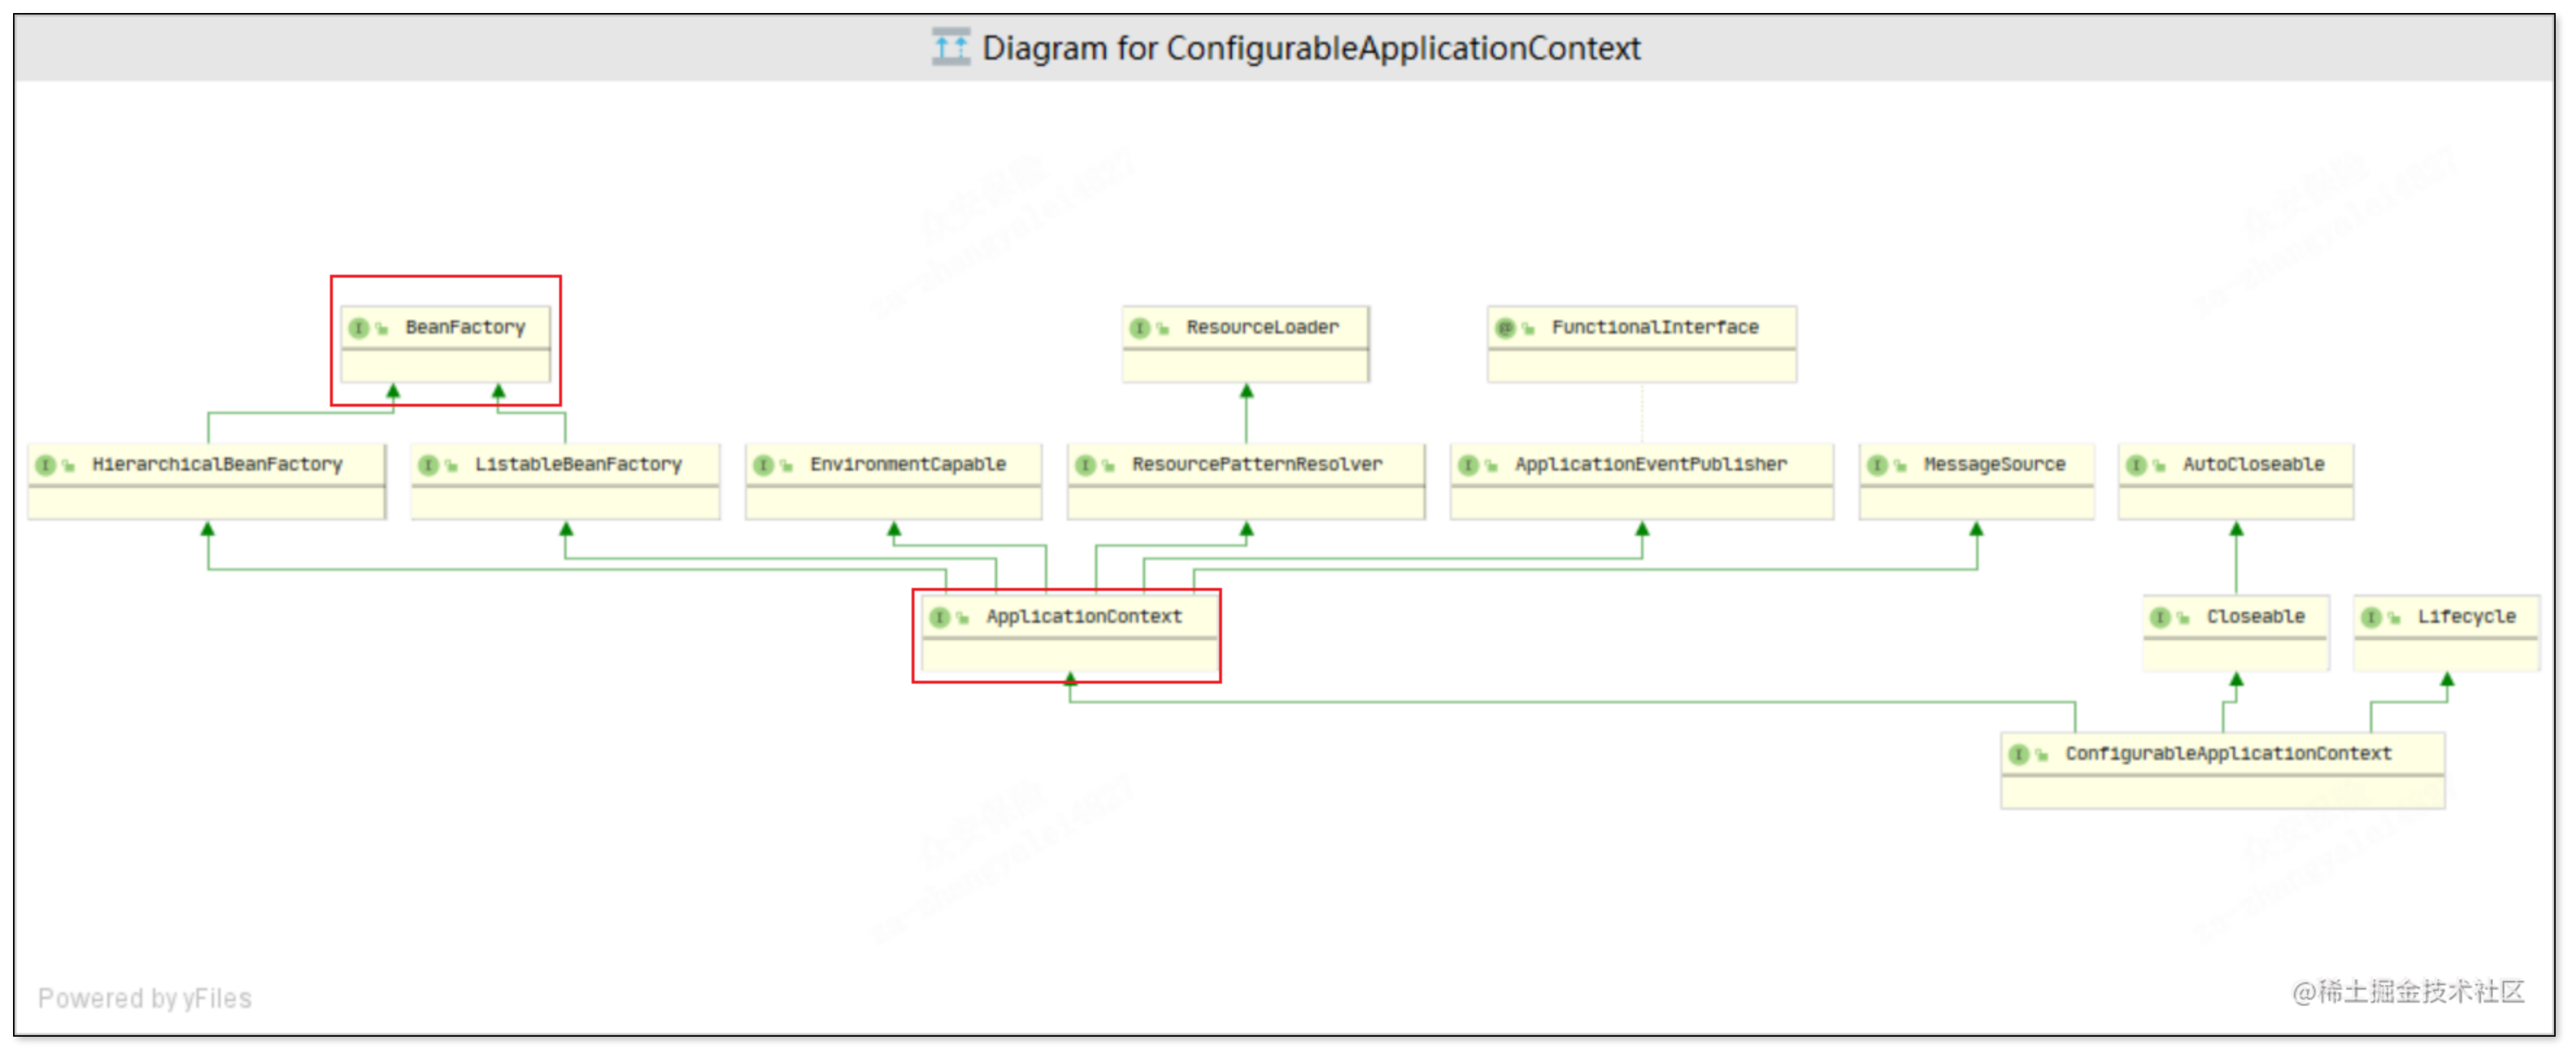Click the interface icon beside BeanFactory
The height and width of the screenshot is (1057, 2576).
pyautogui.click(x=359, y=328)
